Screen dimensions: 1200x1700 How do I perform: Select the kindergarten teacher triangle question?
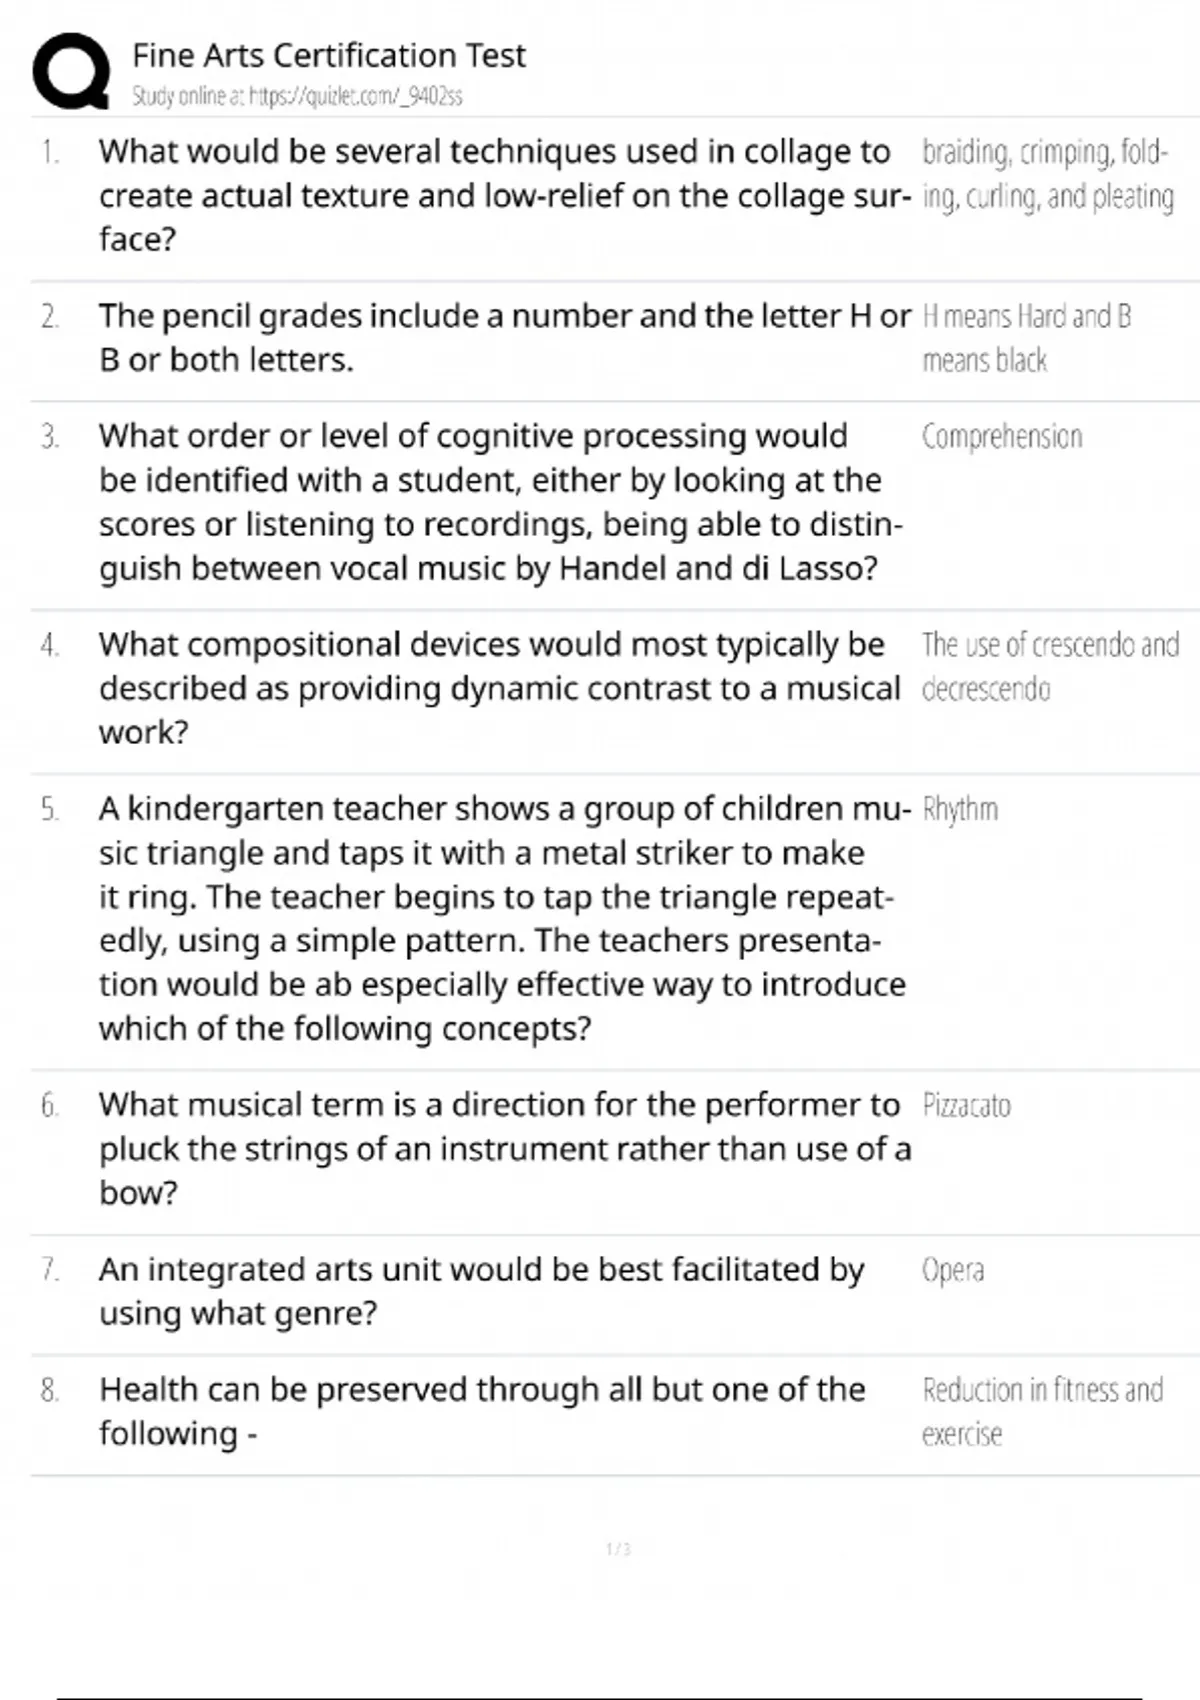tap(502, 918)
